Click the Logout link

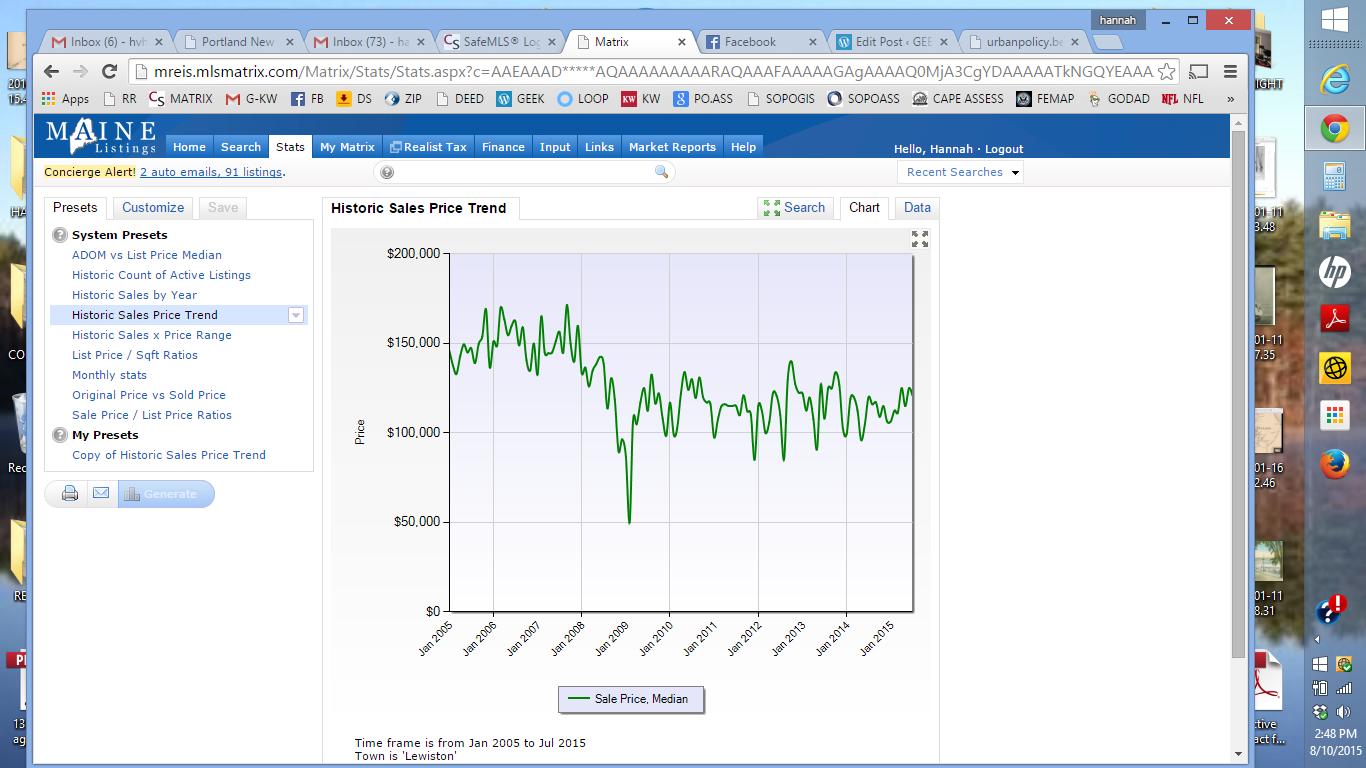click(x=1004, y=149)
